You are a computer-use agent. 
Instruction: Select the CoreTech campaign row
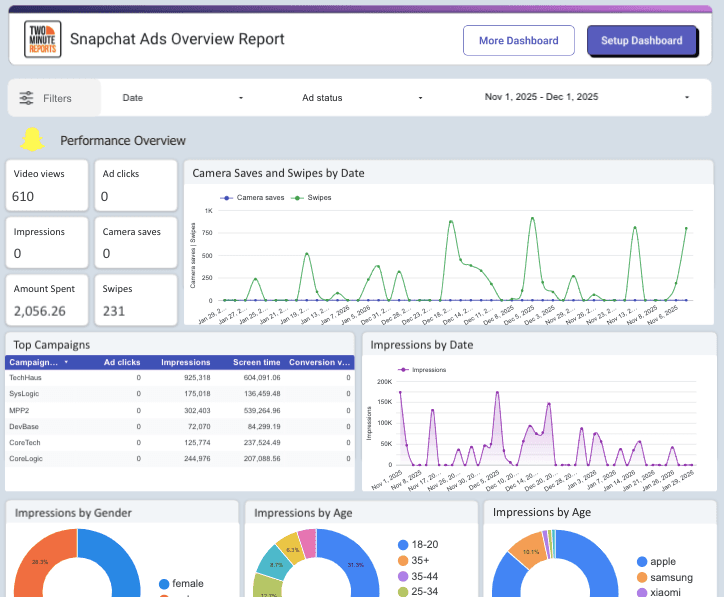click(x=179, y=443)
